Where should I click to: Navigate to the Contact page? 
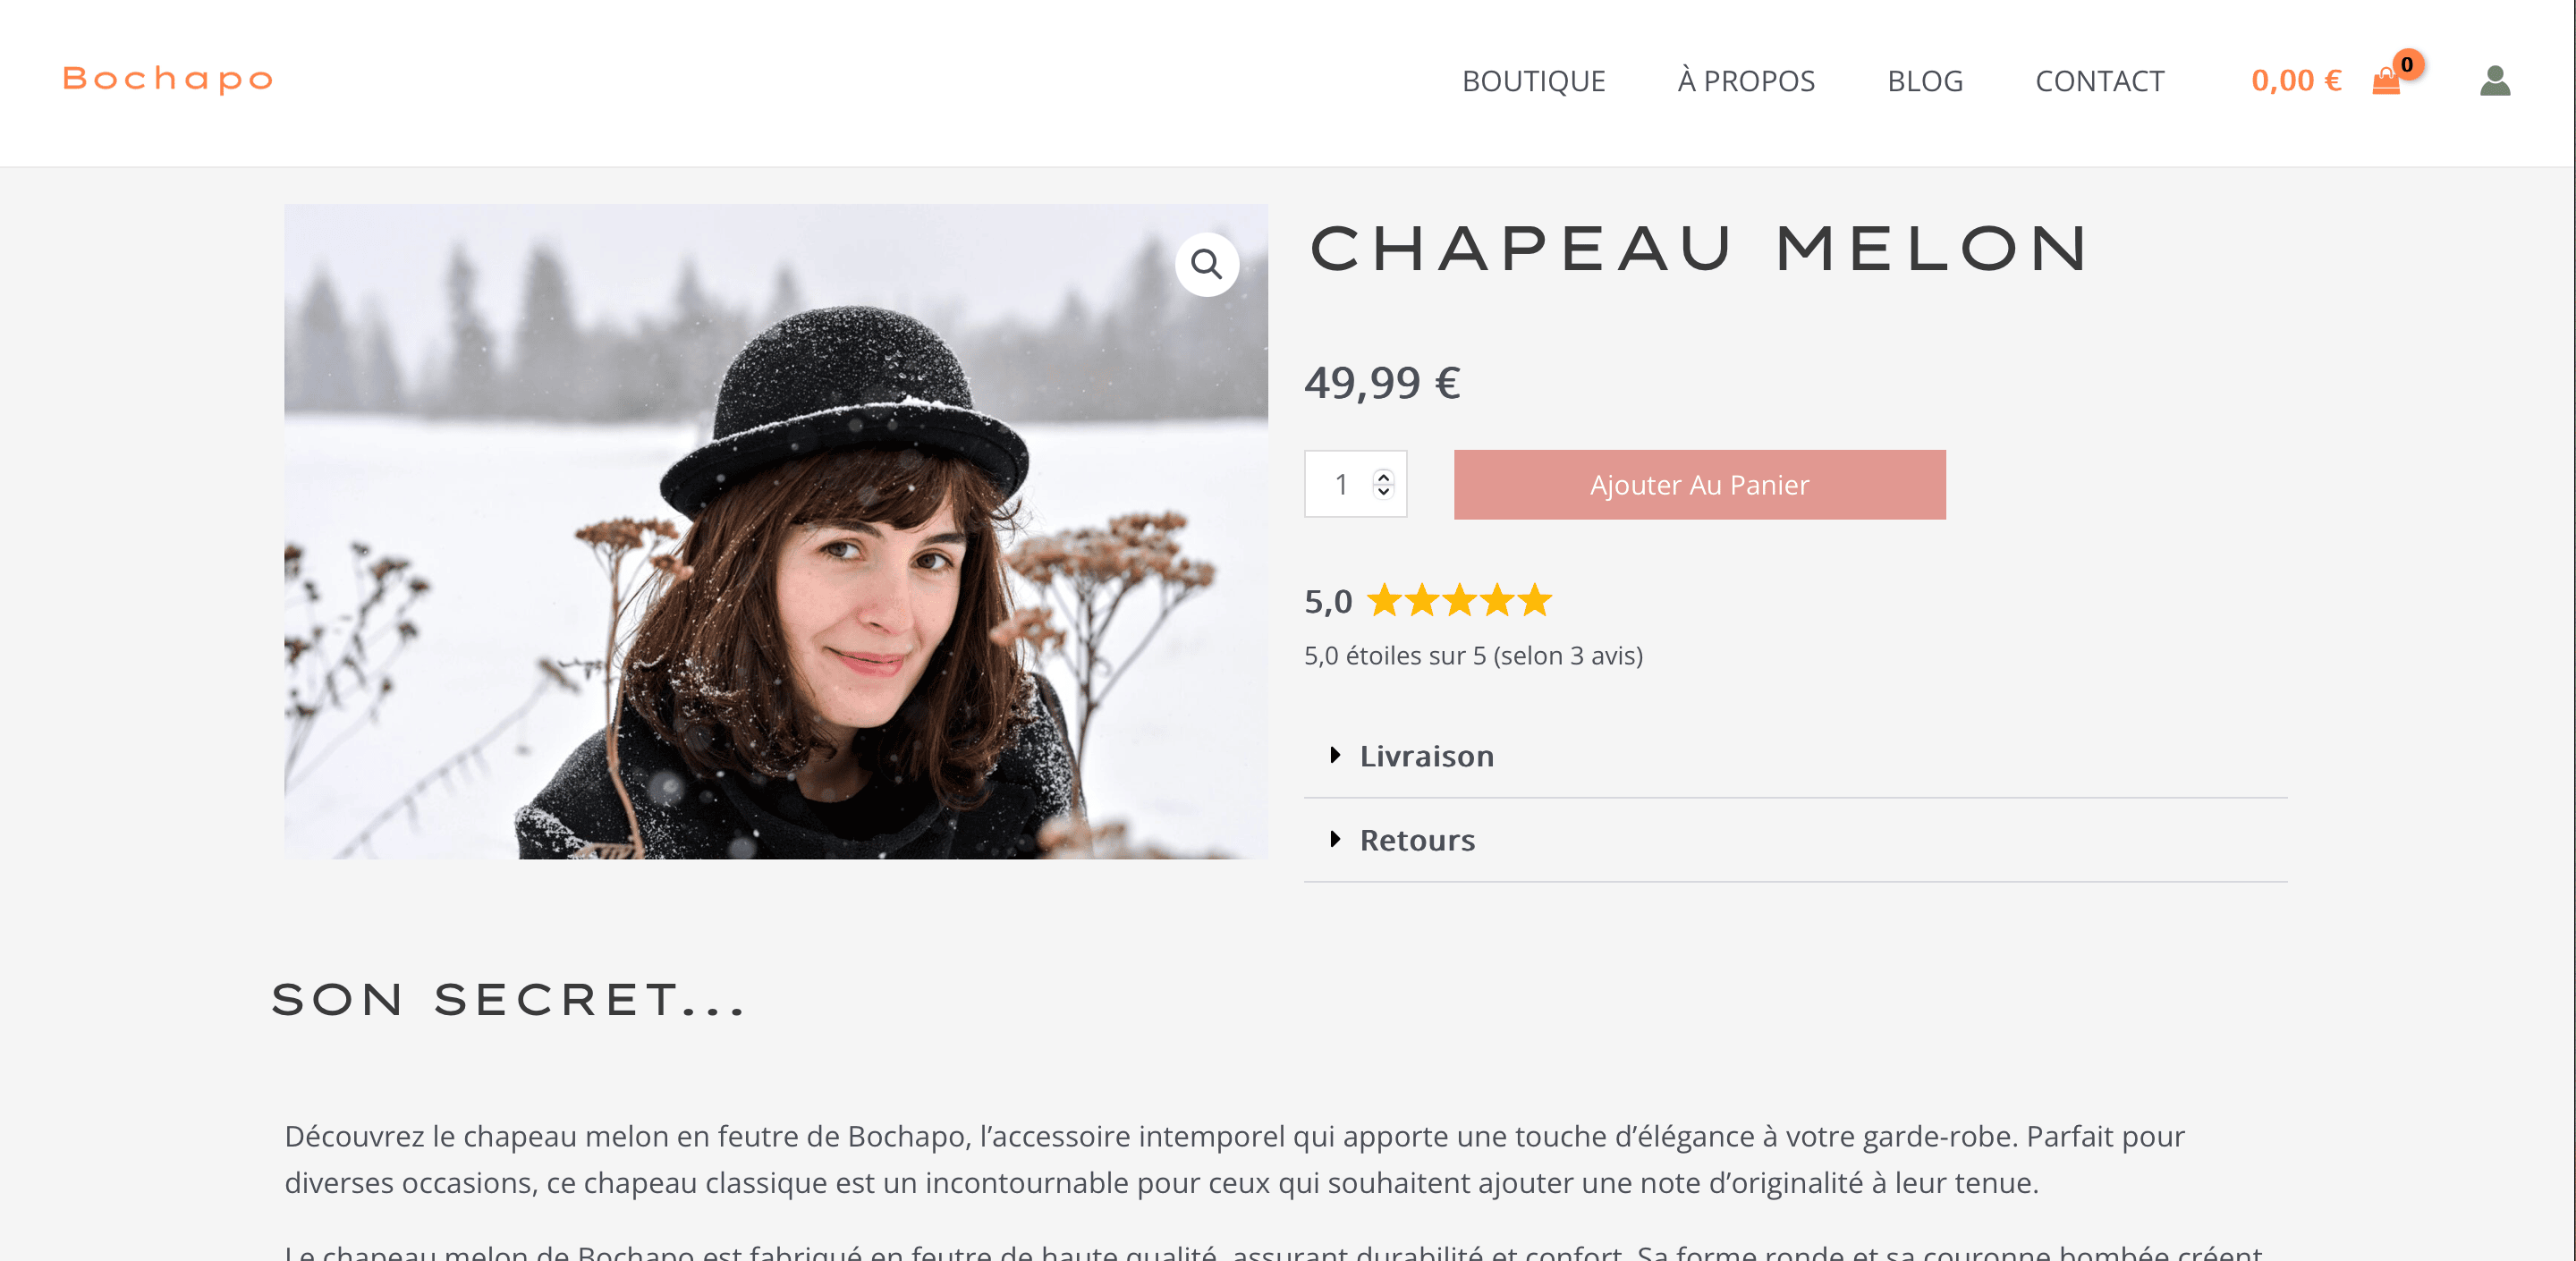[2099, 81]
